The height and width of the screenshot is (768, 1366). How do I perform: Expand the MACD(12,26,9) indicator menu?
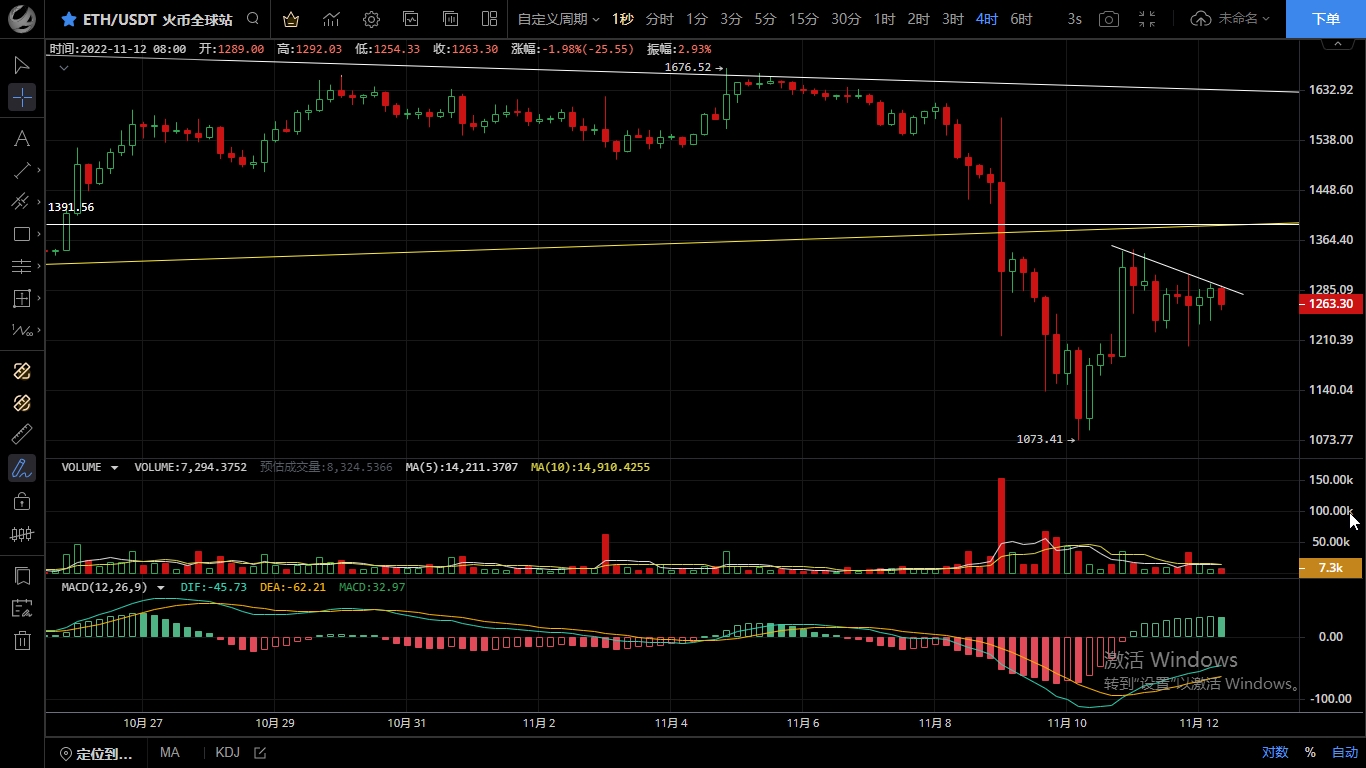[x=161, y=587]
